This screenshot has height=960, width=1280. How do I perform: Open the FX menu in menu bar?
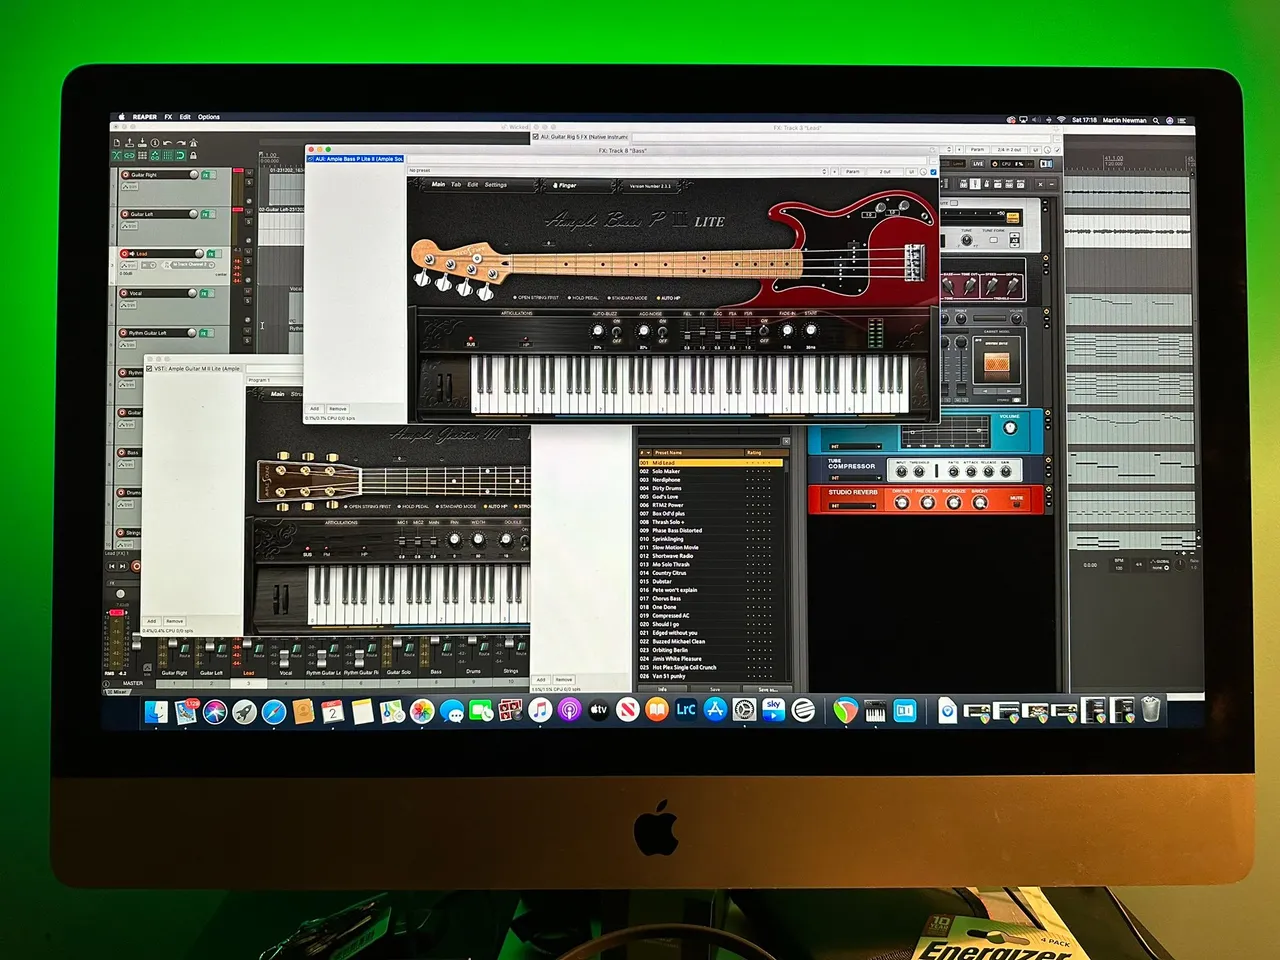pyautogui.click(x=169, y=117)
